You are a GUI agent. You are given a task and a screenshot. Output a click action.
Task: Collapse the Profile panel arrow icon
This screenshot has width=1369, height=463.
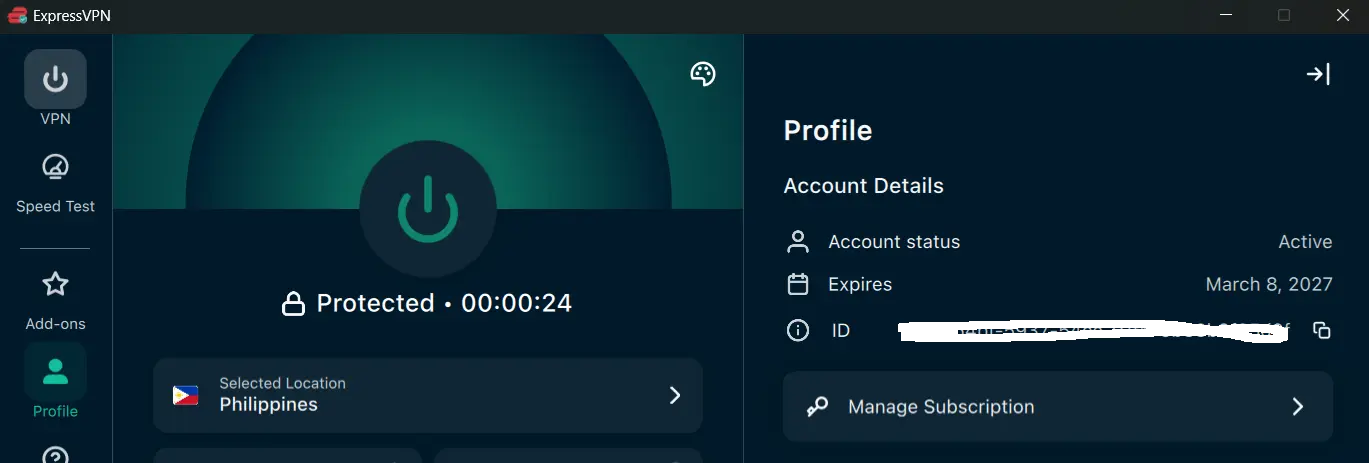[x=1318, y=74]
